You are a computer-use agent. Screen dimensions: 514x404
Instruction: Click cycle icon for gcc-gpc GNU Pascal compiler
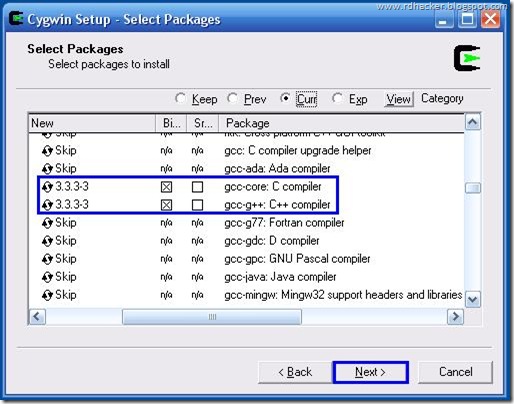click(47, 259)
